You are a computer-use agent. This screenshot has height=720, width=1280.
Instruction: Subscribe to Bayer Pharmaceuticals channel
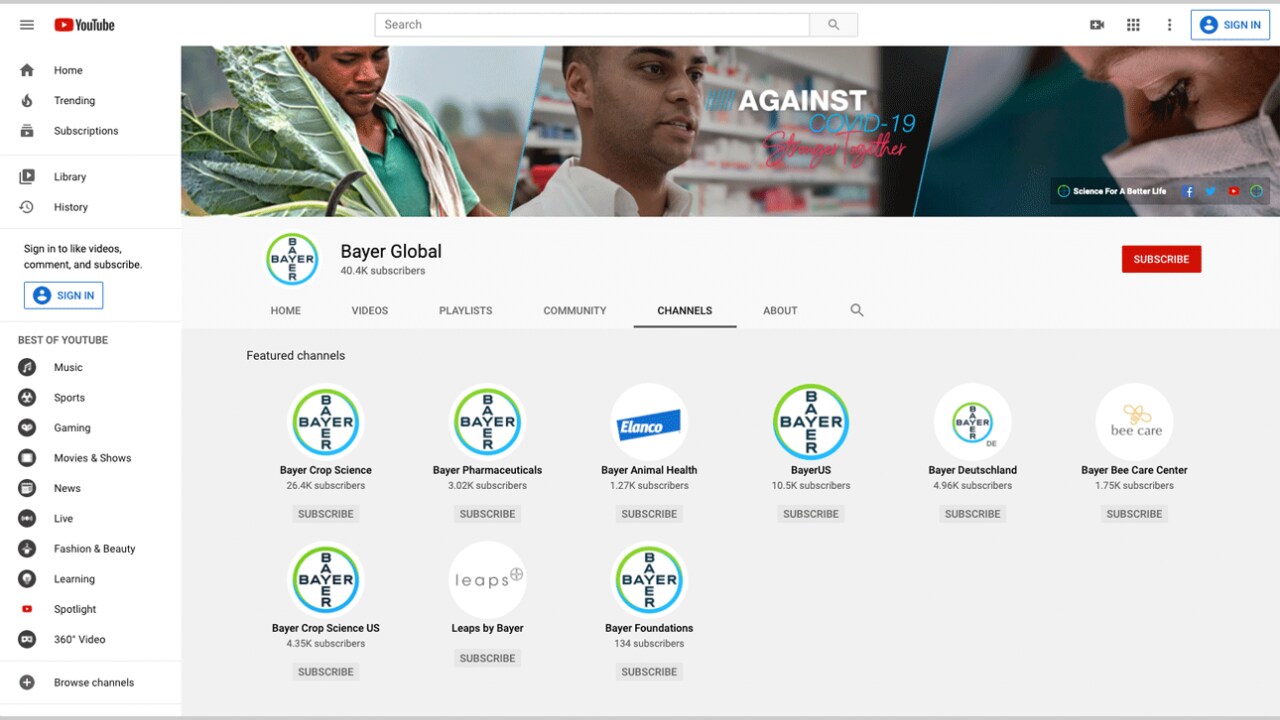(488, 514)
